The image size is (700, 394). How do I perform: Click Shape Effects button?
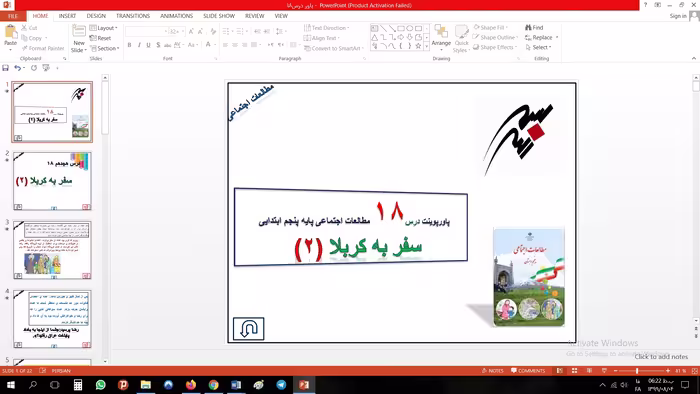coord(495,47)
